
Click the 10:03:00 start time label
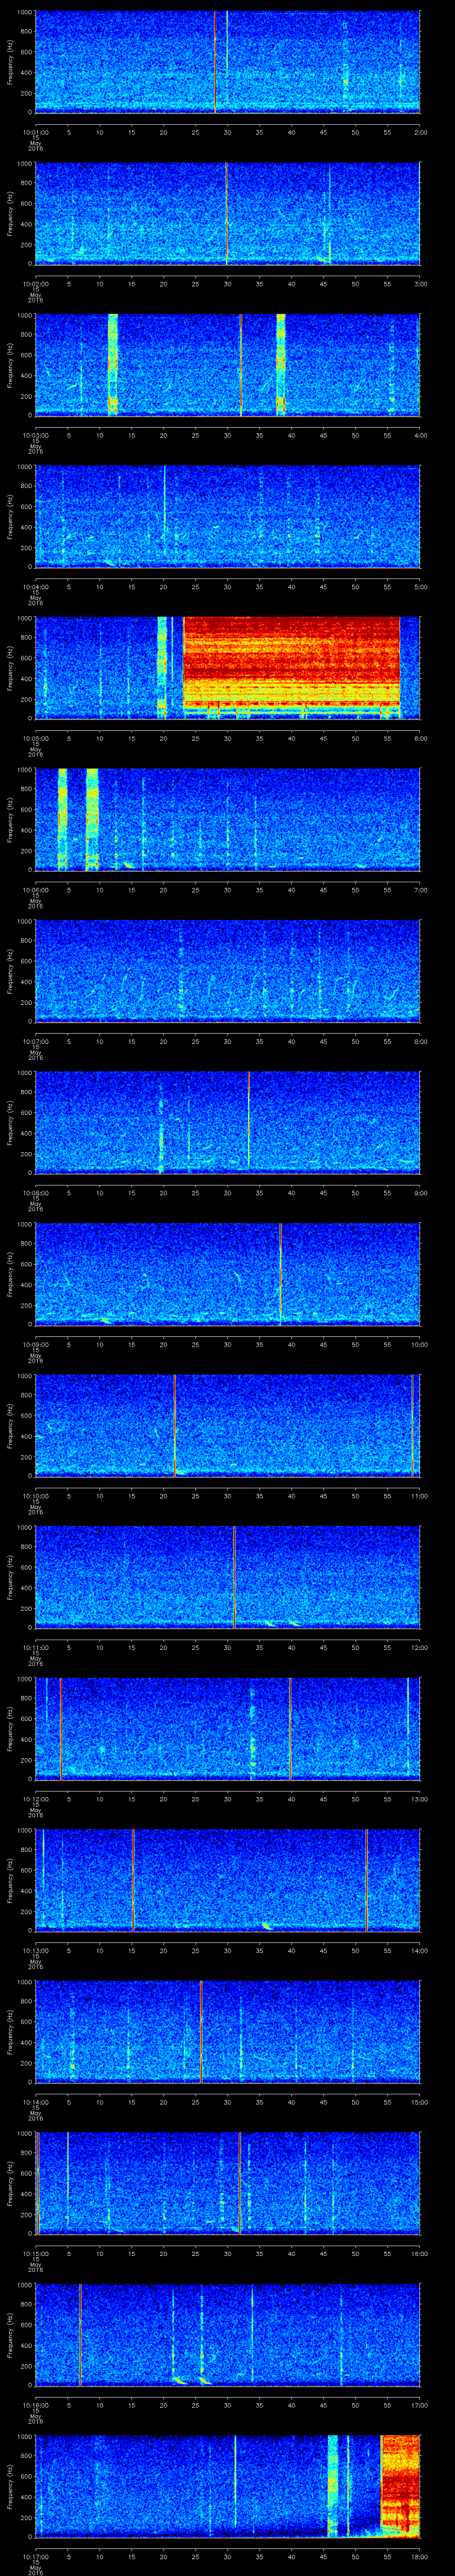click(36, 434)
